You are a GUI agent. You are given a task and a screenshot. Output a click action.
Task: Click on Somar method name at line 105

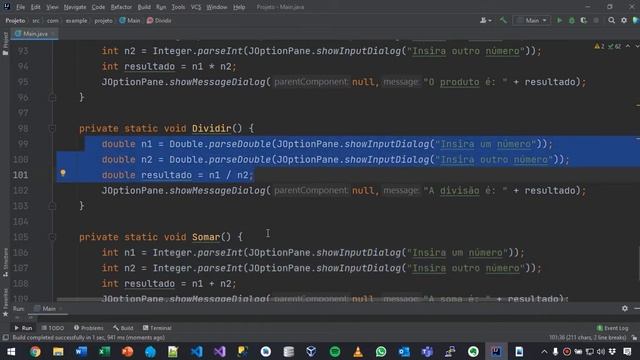pyautogui.click(x=206, y=237)
